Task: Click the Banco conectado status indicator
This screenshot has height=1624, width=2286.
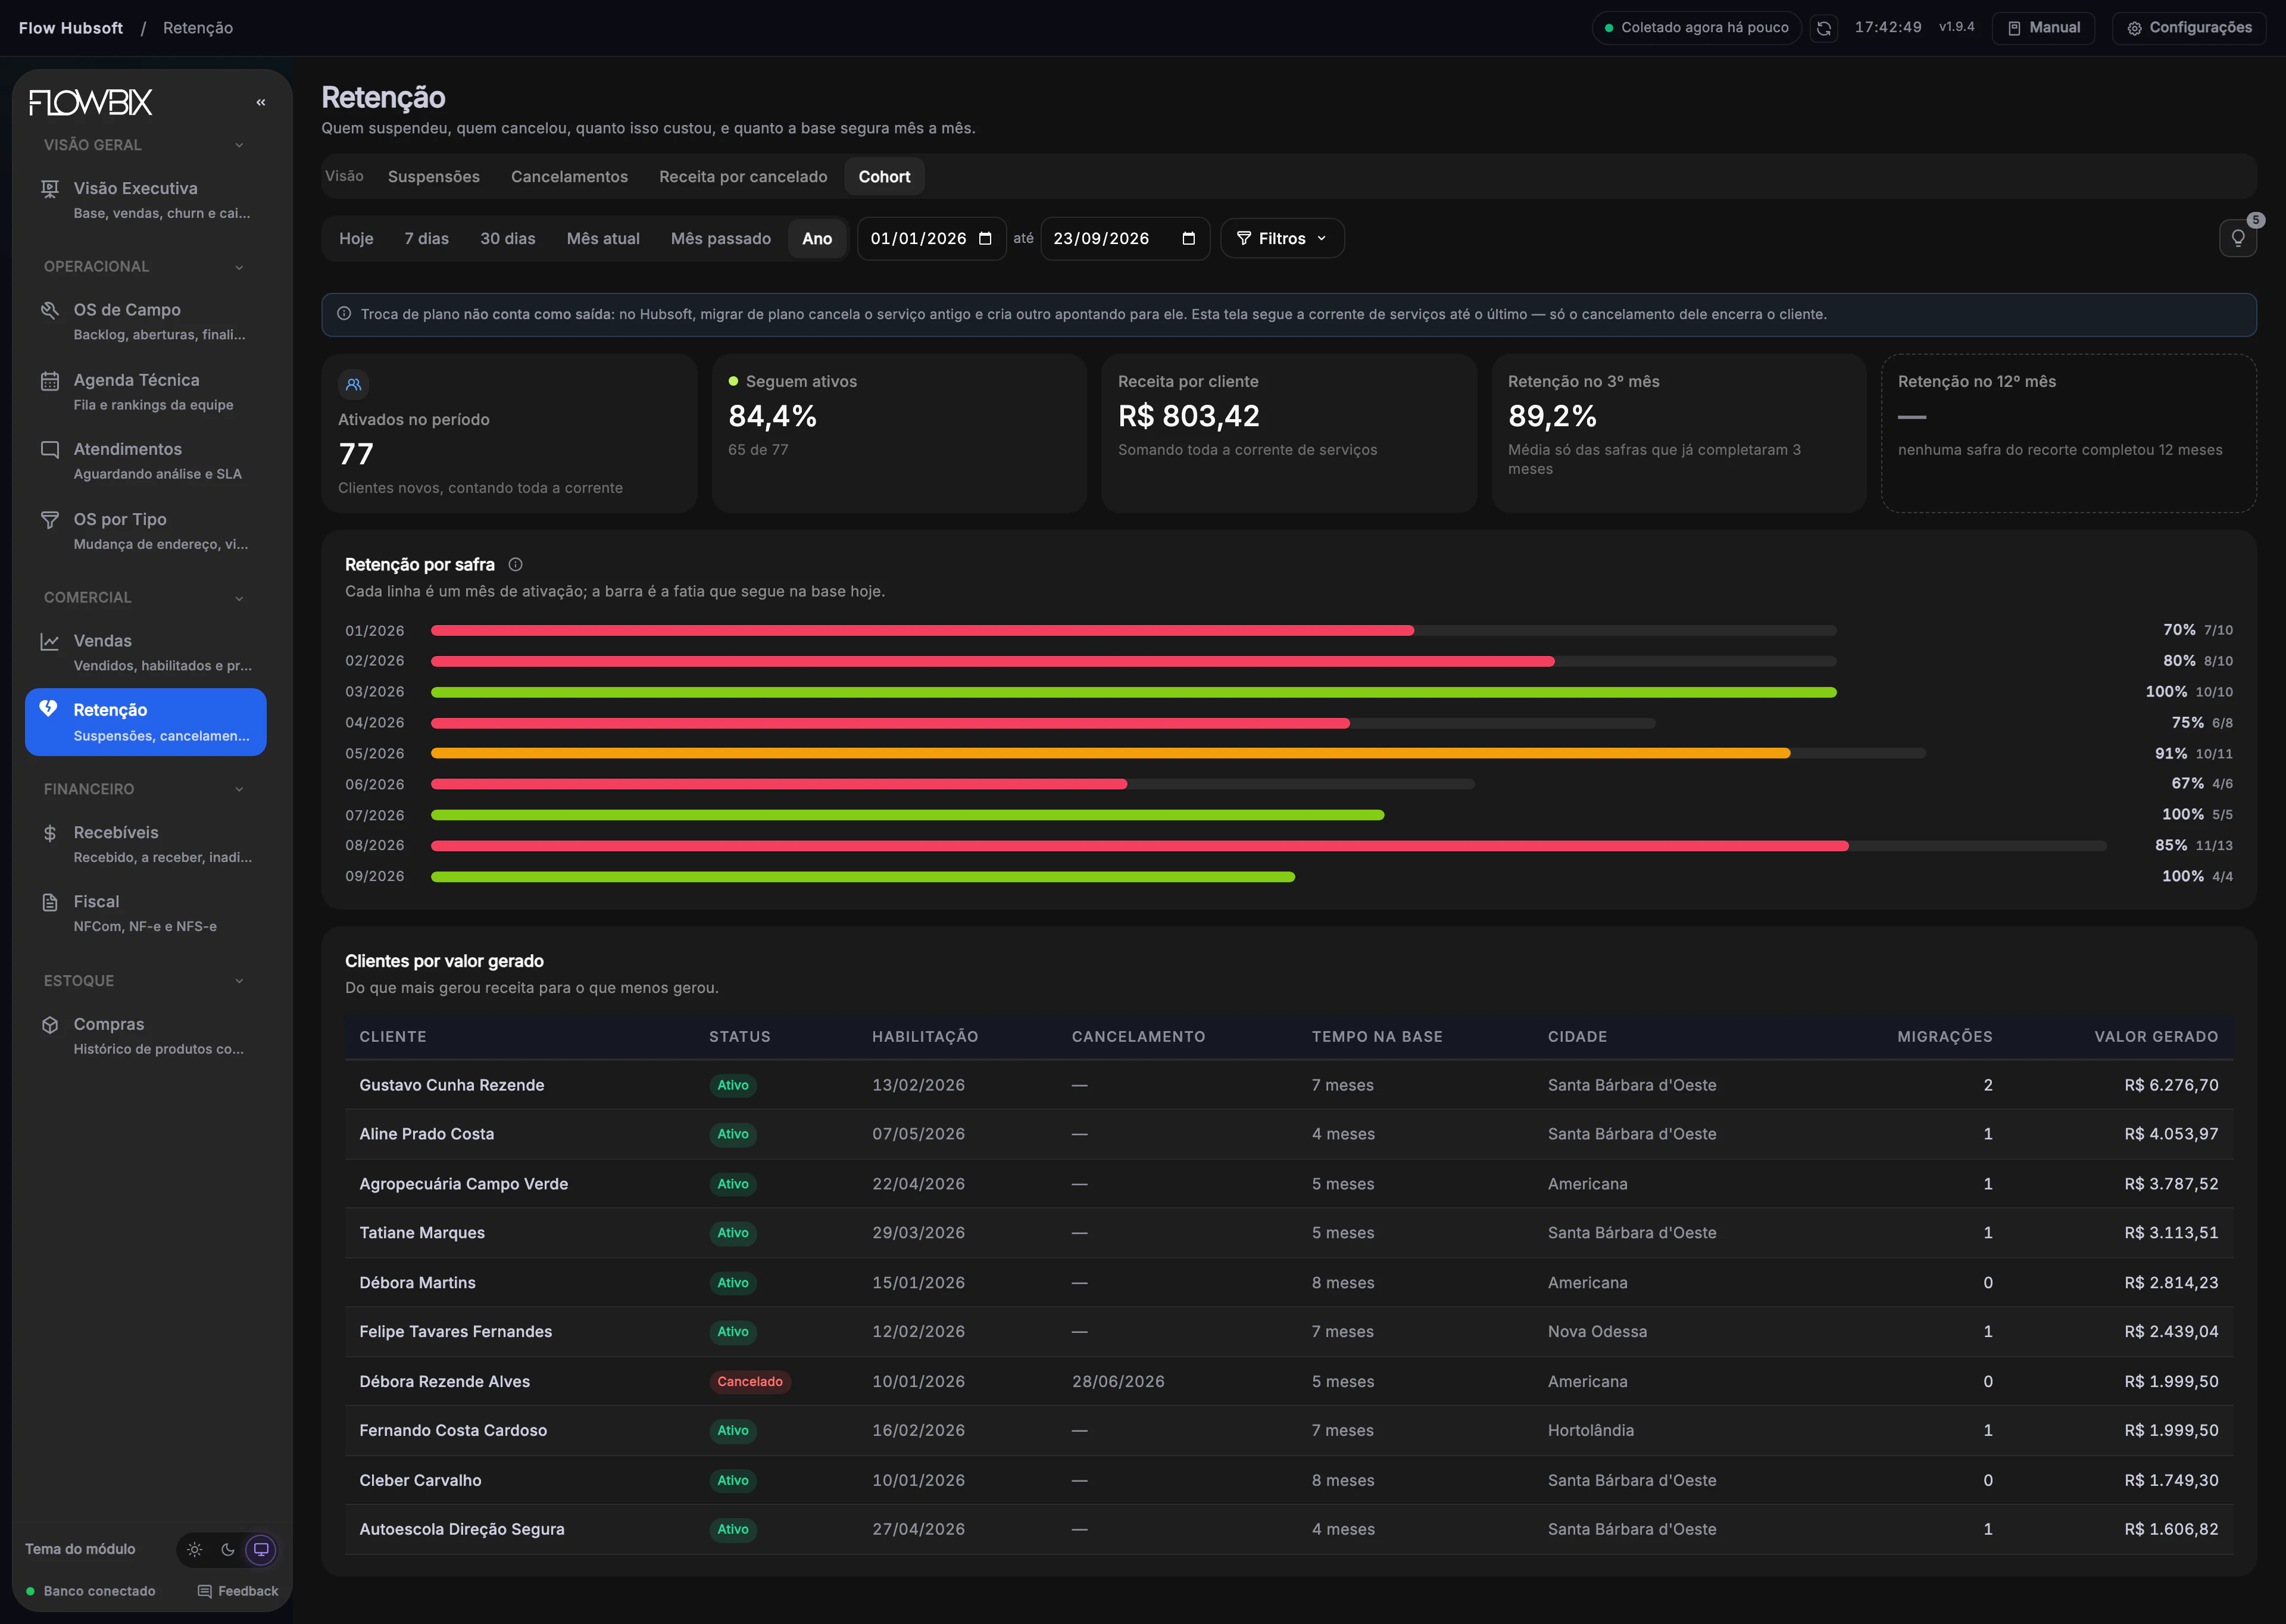Action: 91,1591
